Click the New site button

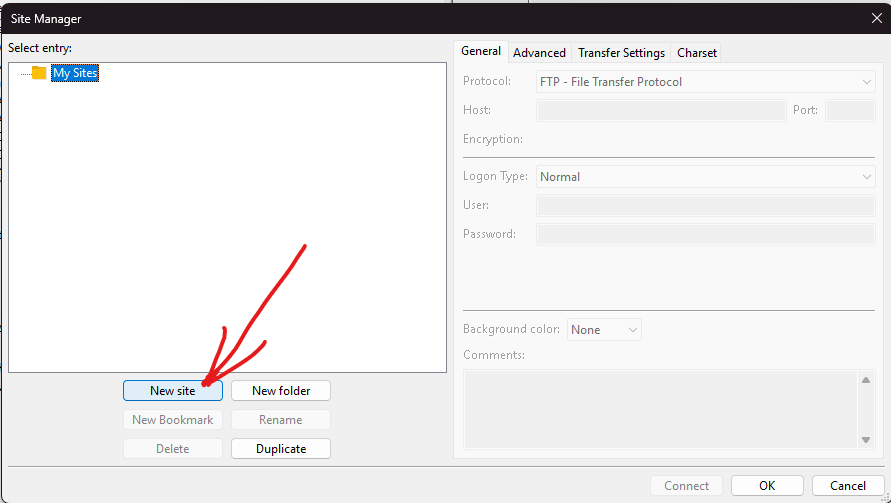[173, 391]
